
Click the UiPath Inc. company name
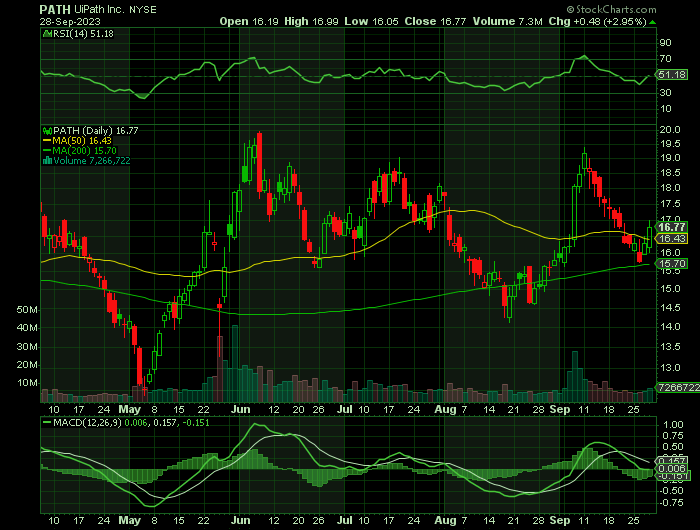(99, 9)
